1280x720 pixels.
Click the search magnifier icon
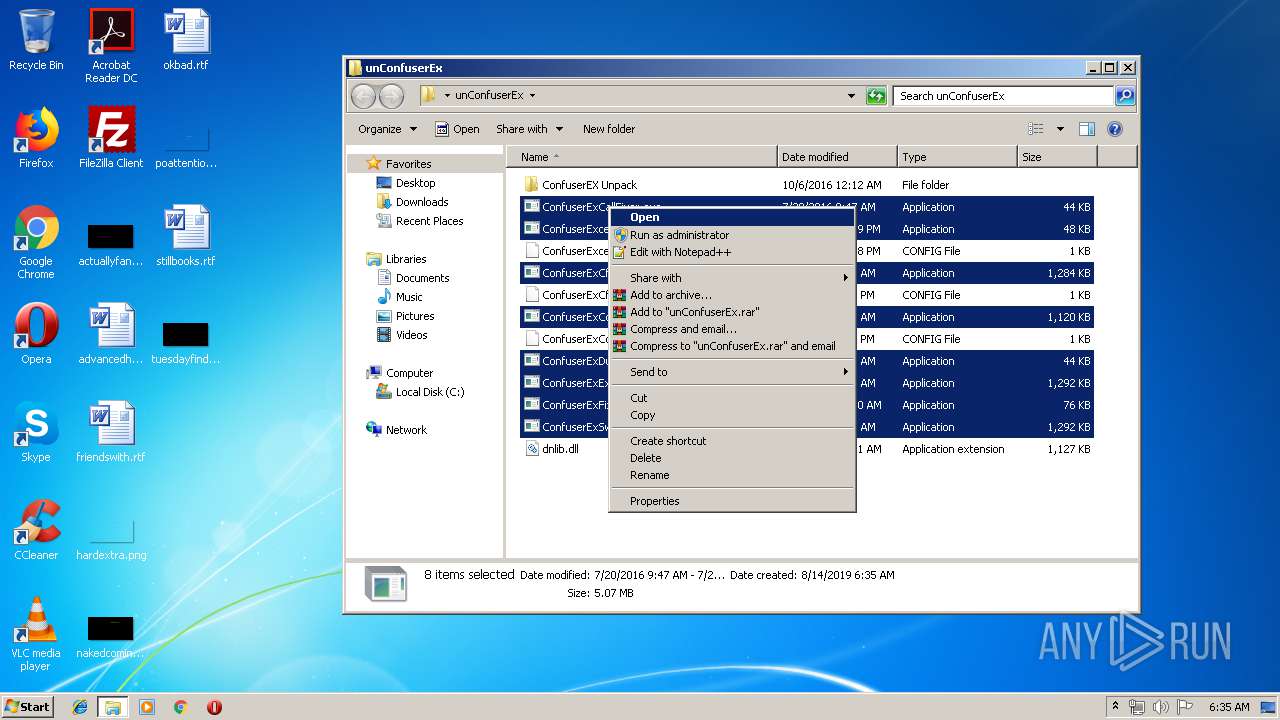(1125, 96)
